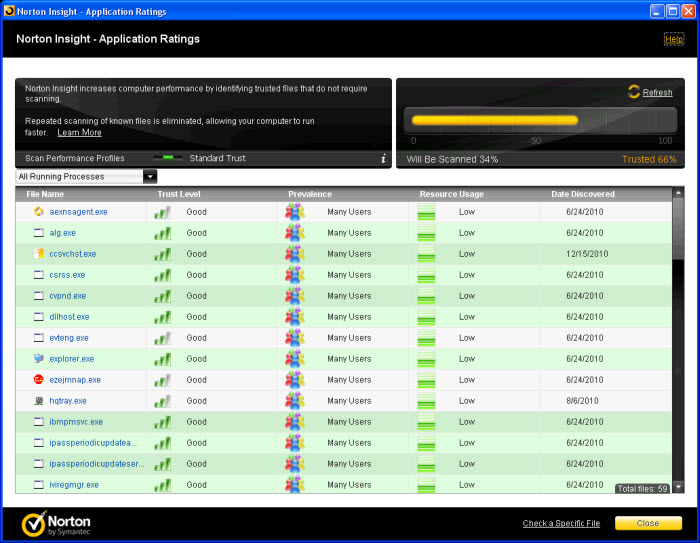Click the 12/15/2010 date for ccsvchst.exe
Screen dimensions: 700x543
(x=587, y=254)
